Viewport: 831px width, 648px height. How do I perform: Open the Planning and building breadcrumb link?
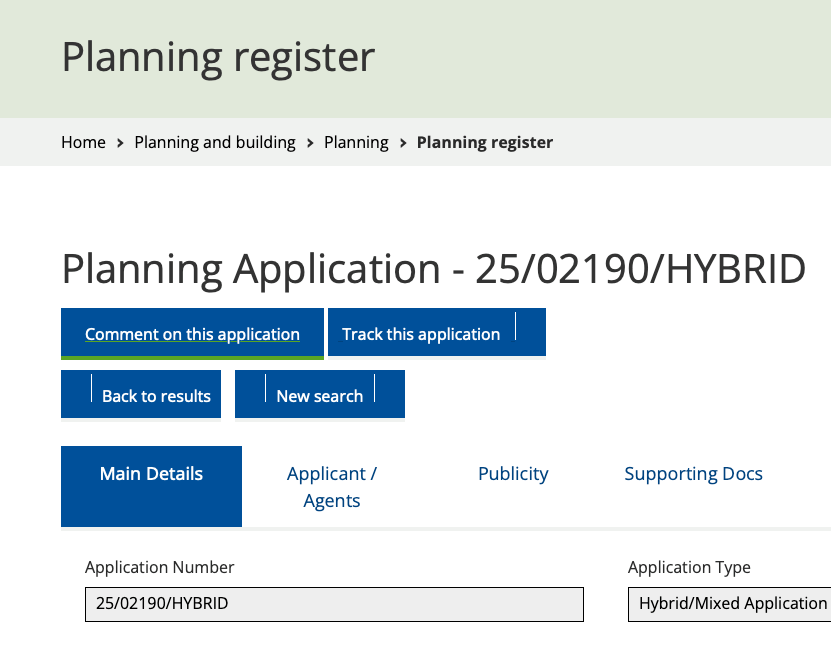tap(215, 142)
